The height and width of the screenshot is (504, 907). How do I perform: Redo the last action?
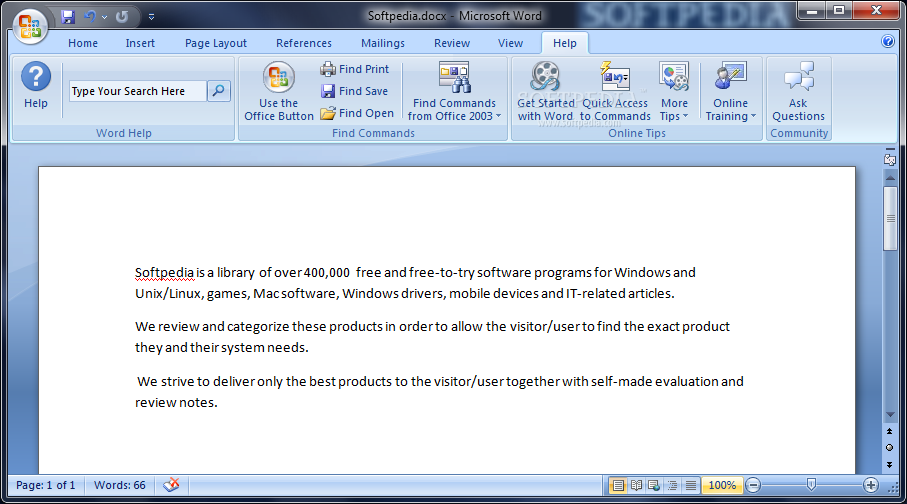[121, 17]
